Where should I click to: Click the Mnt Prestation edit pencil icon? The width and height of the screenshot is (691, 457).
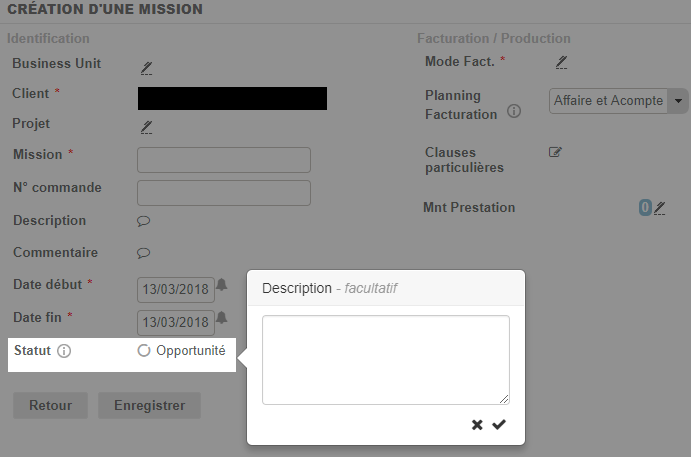[659, 208]
